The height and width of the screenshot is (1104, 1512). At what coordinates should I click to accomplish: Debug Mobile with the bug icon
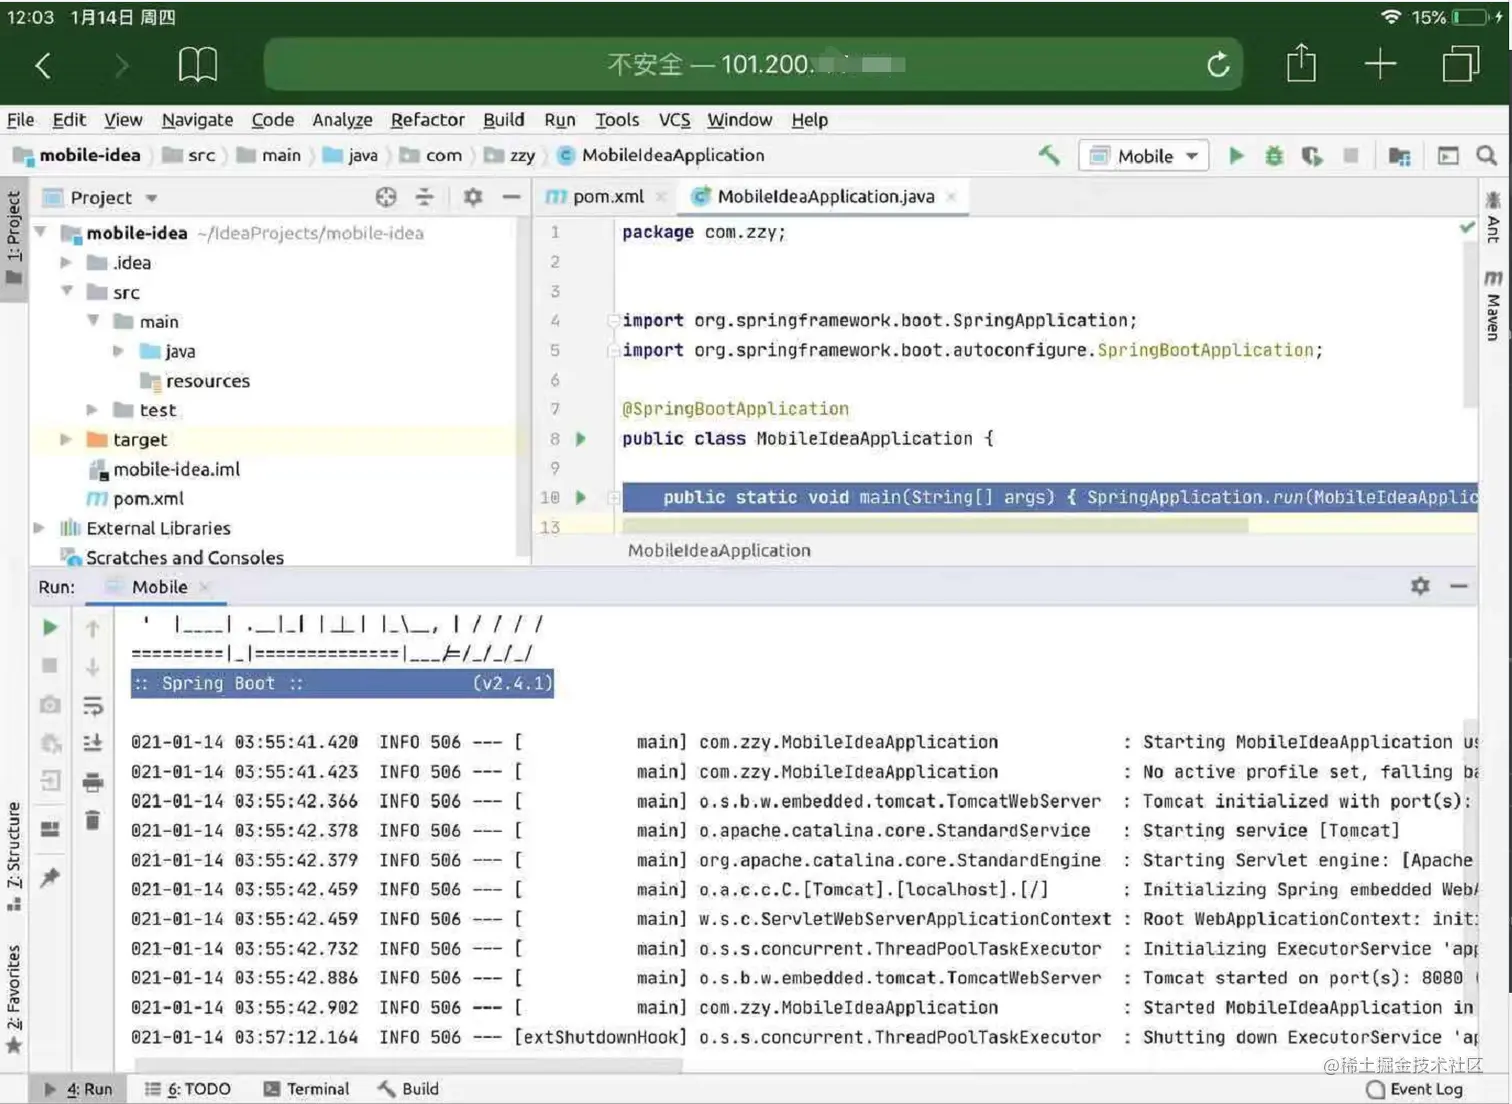click(x=1273, y=155)
